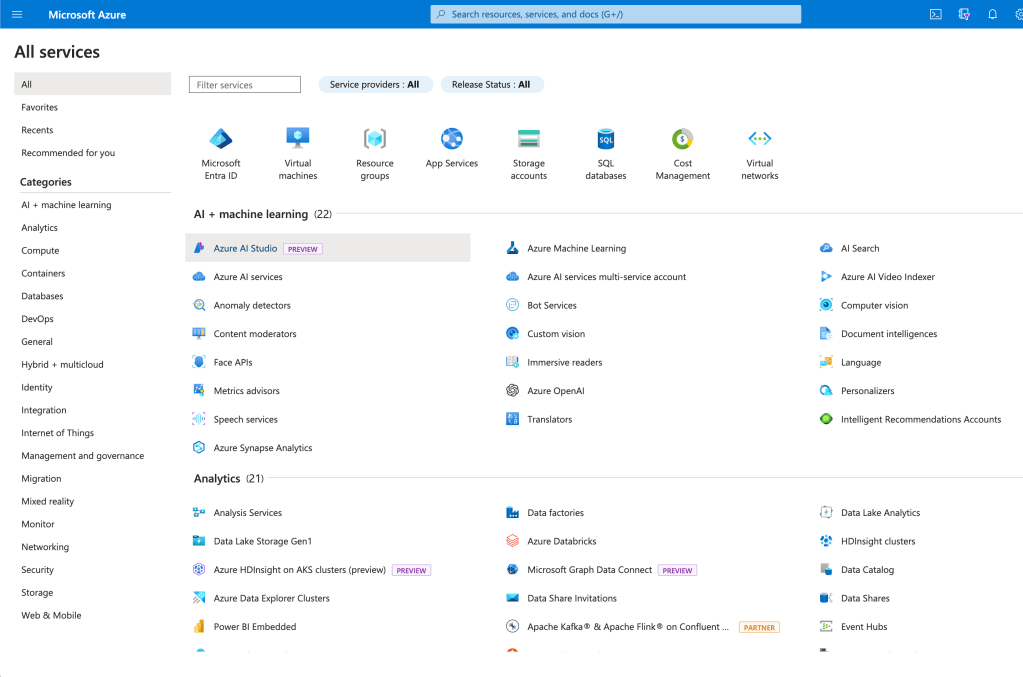Click the Speech services waveform icon
The height and width of the screenshot is (677, 1023).
coord(199,419)
